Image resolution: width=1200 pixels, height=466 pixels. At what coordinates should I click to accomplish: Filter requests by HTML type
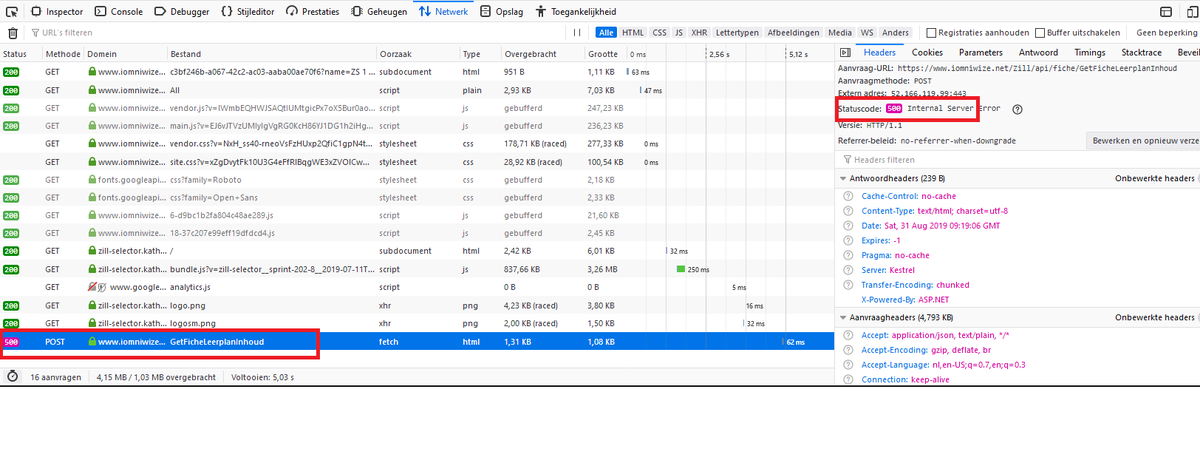click(633, 33)
